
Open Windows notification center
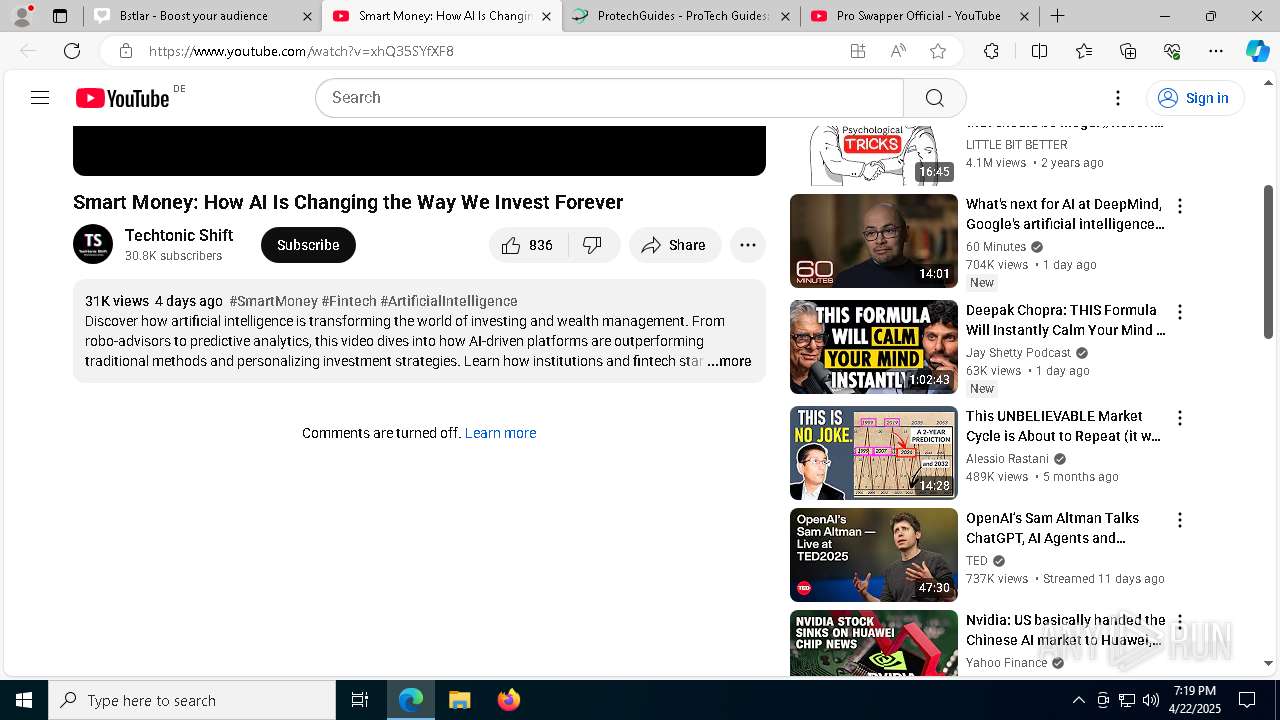[x=1247, y=700]
